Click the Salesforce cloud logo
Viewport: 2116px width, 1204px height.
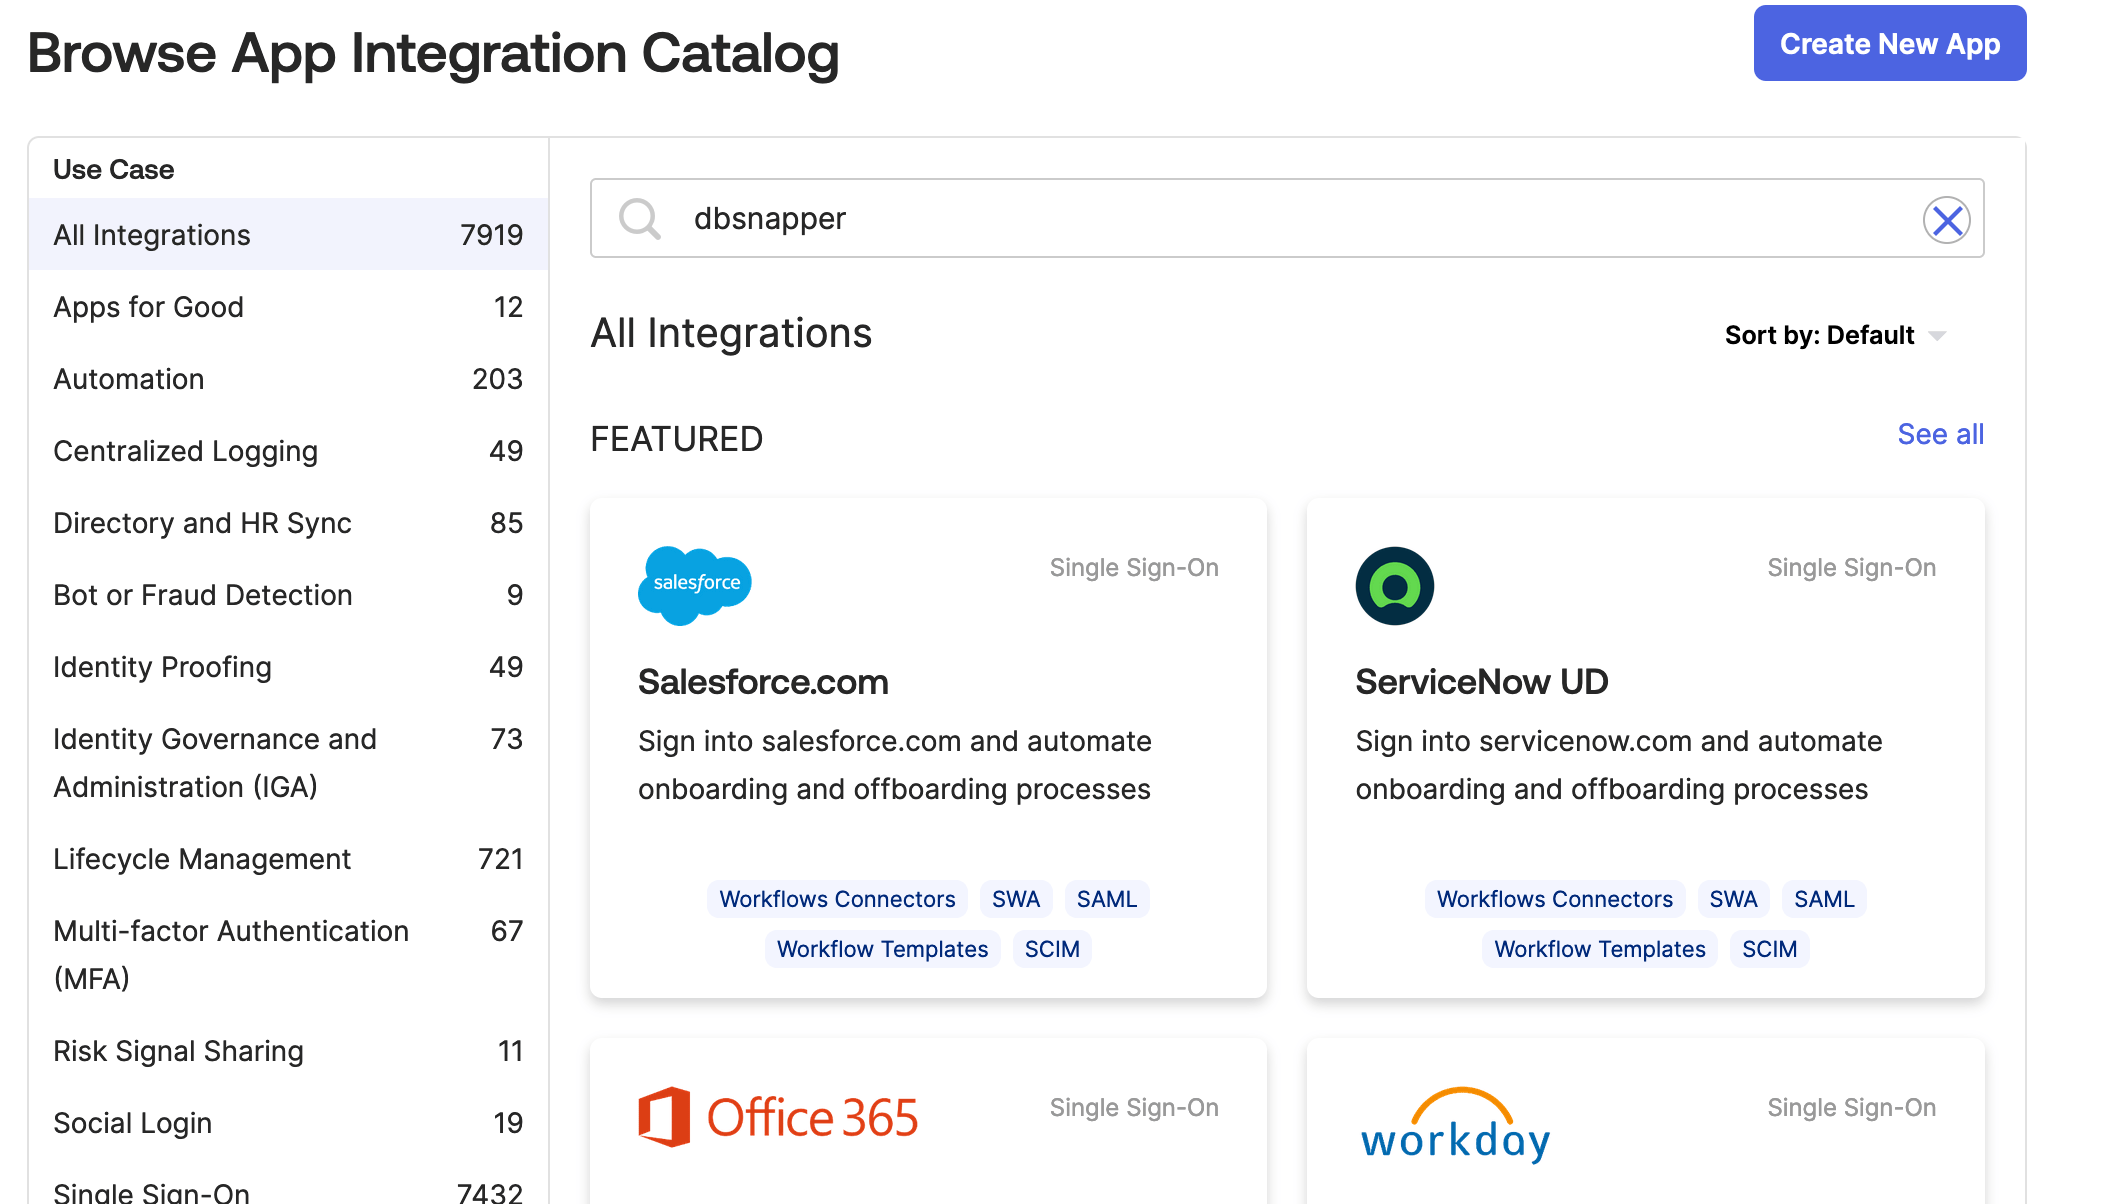[x=695, y=585]
